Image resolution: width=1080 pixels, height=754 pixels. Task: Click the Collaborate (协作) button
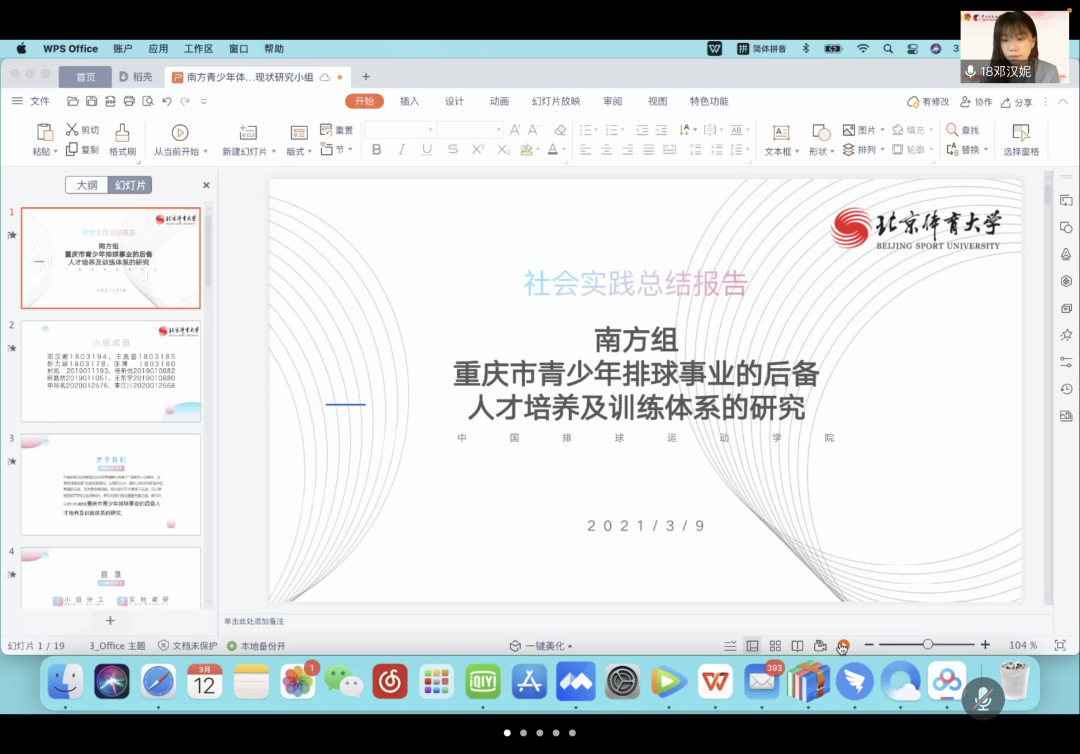[x=976, y=102]
